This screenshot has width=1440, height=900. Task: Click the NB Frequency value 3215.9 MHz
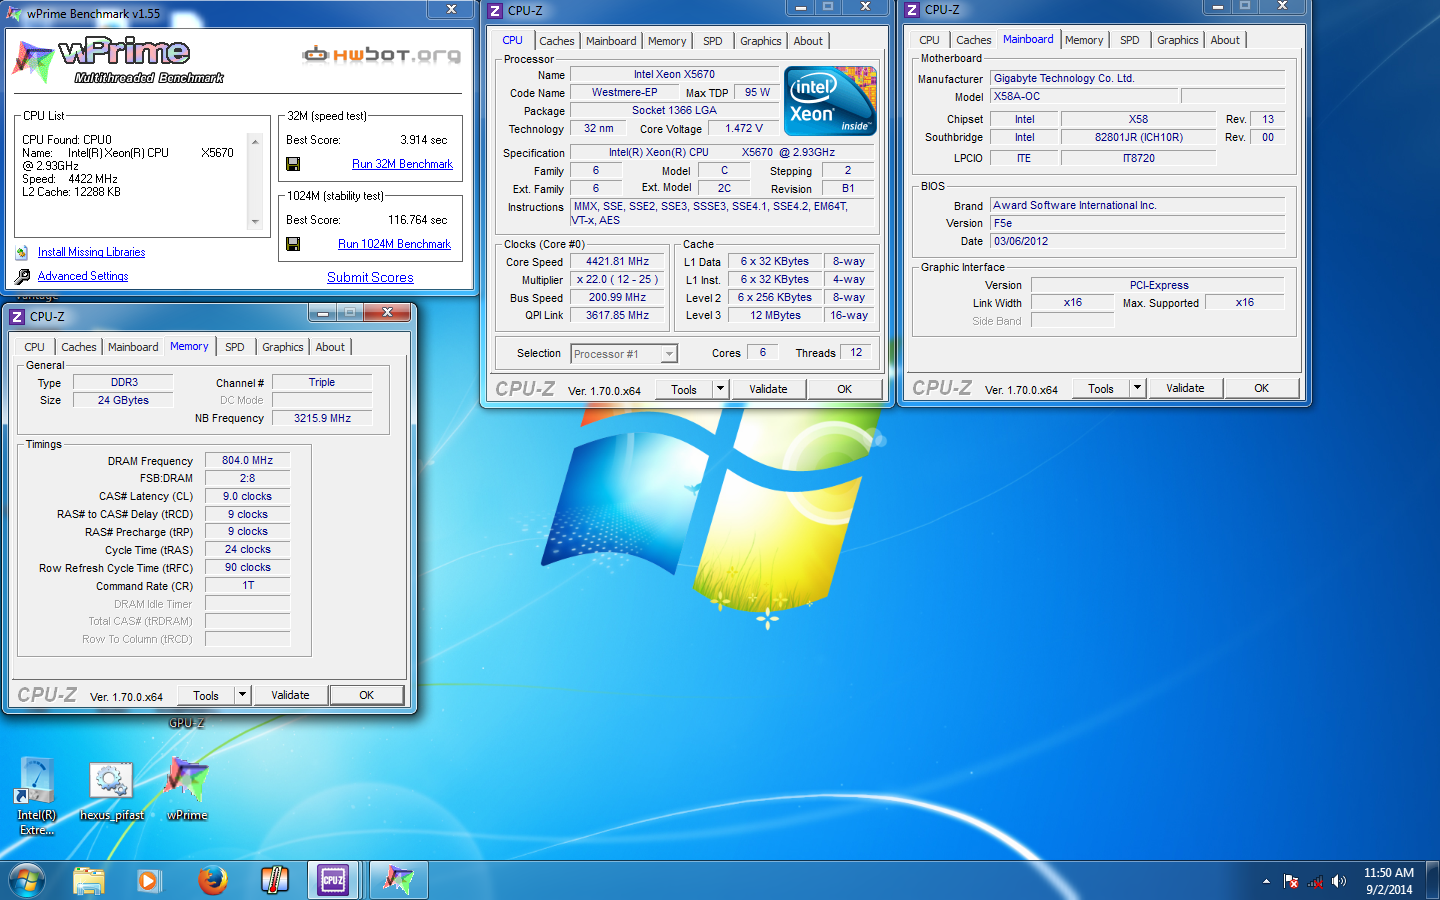(x=322, y=418)
